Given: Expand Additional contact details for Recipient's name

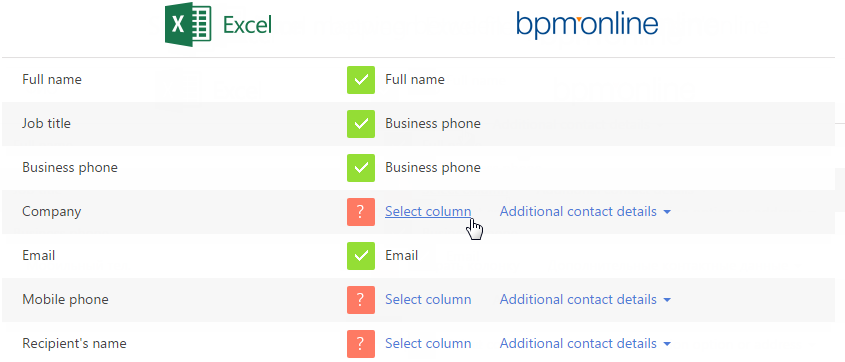Looking at the screenshot, I should (585, 344).
